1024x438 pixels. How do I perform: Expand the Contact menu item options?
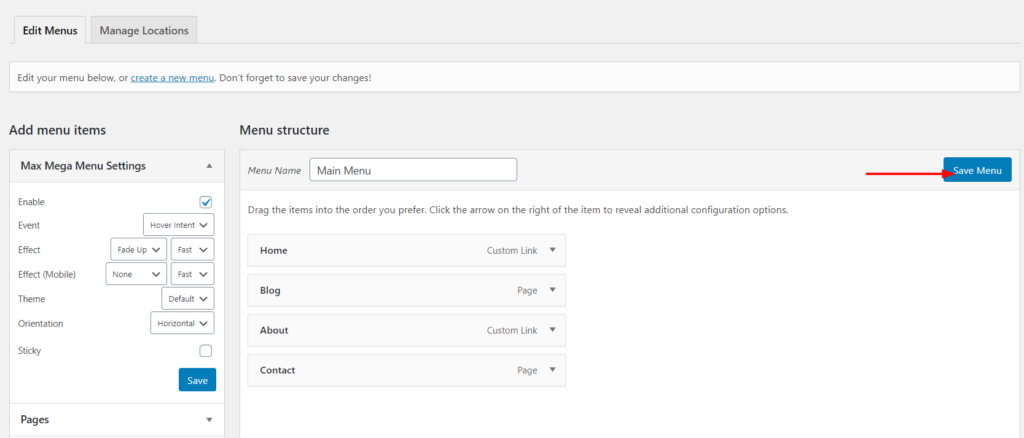552,370
